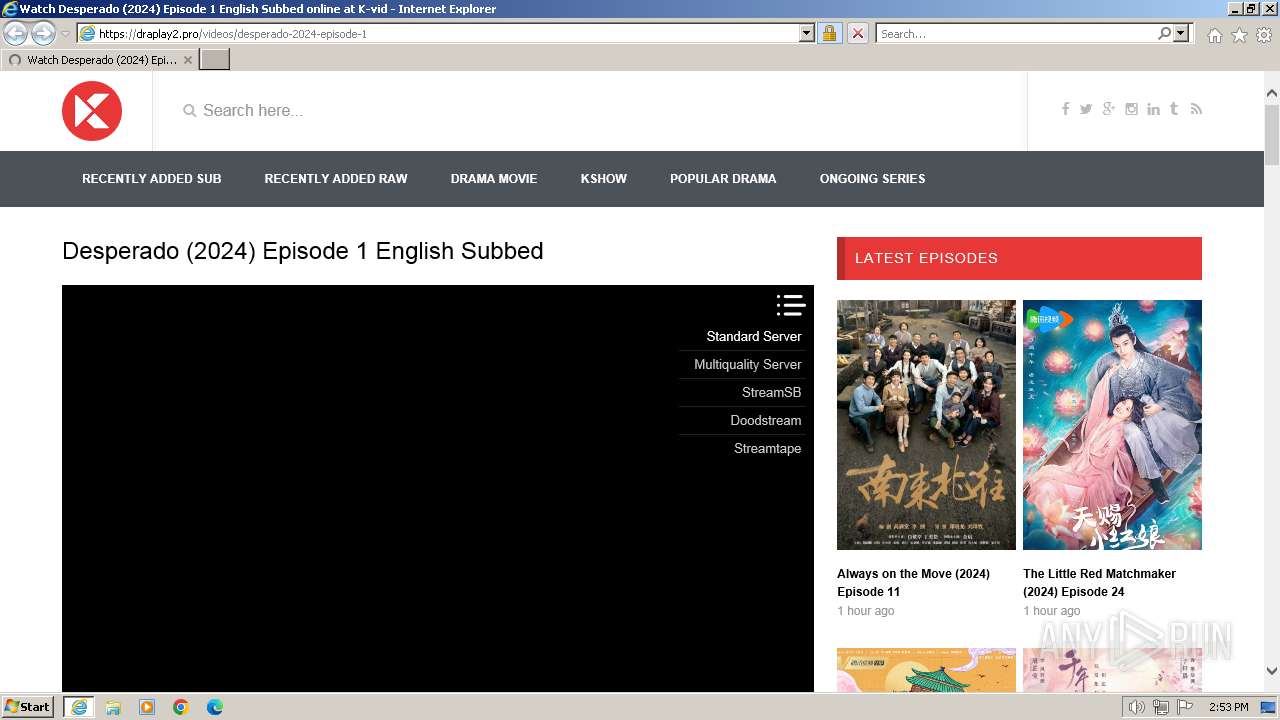
Task: Click the K-vid red logo
Action: pos(92,111)
